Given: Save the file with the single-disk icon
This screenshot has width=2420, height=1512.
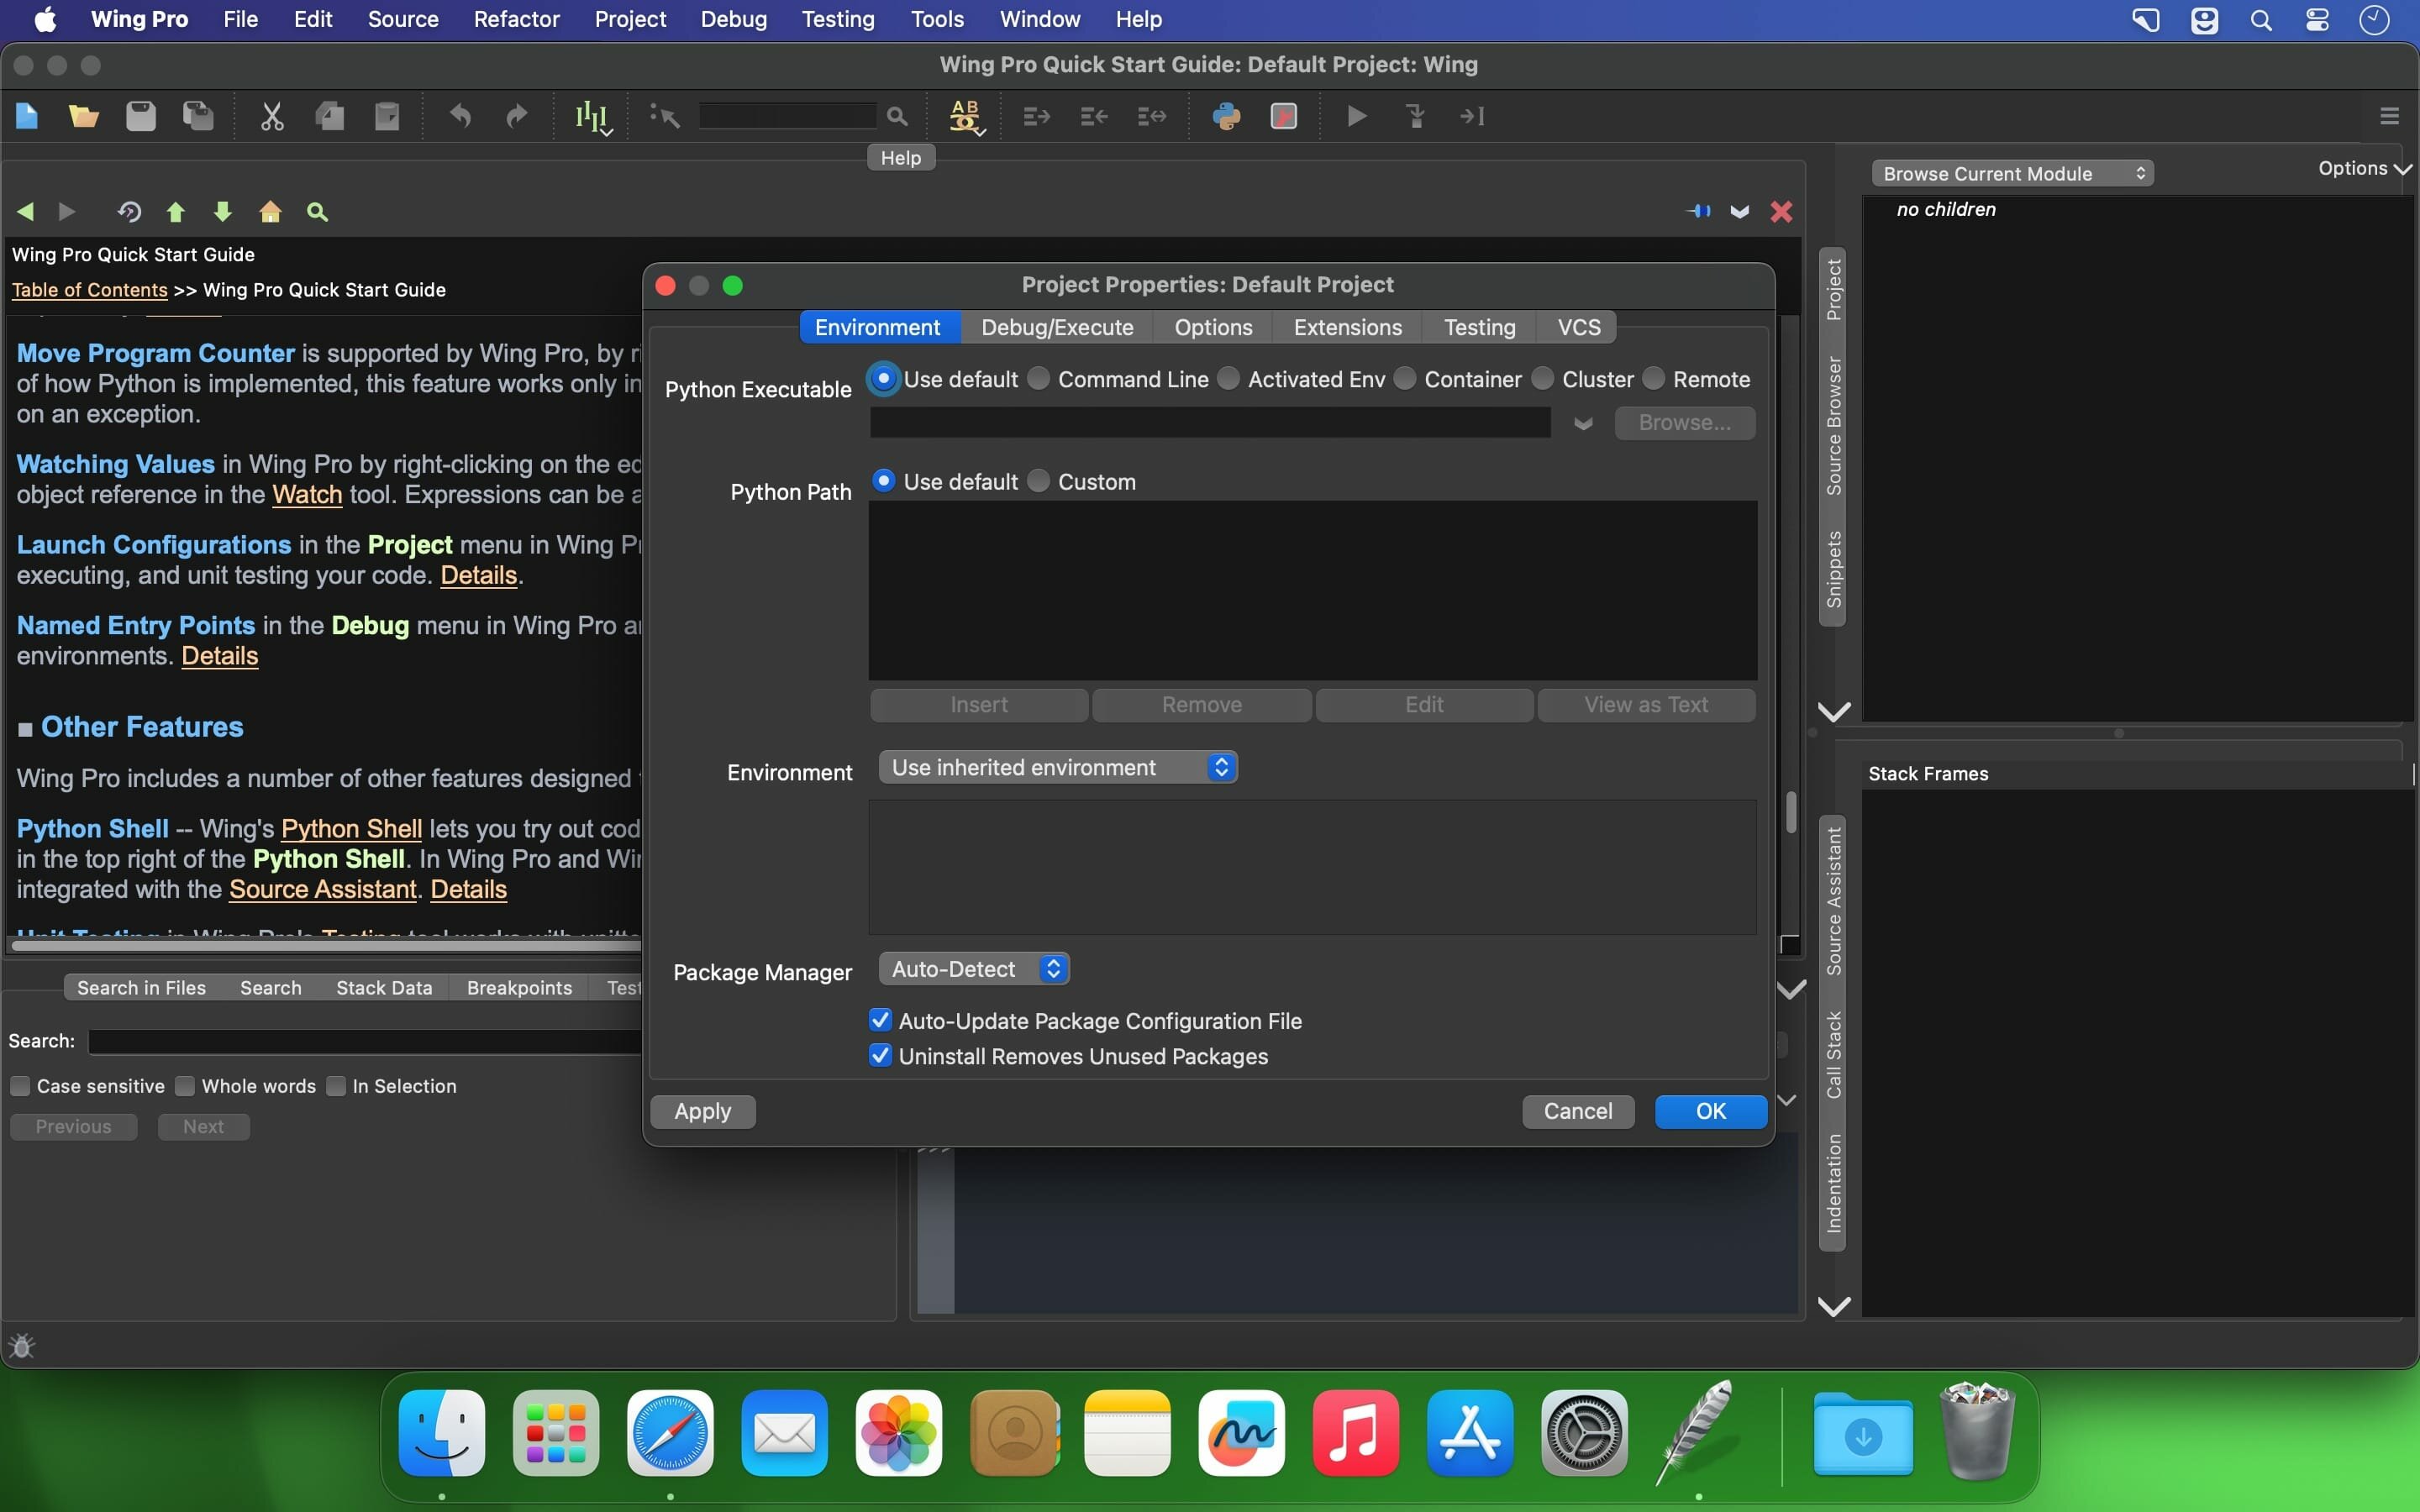Looking at the screenshot, I should click(141, 117).
